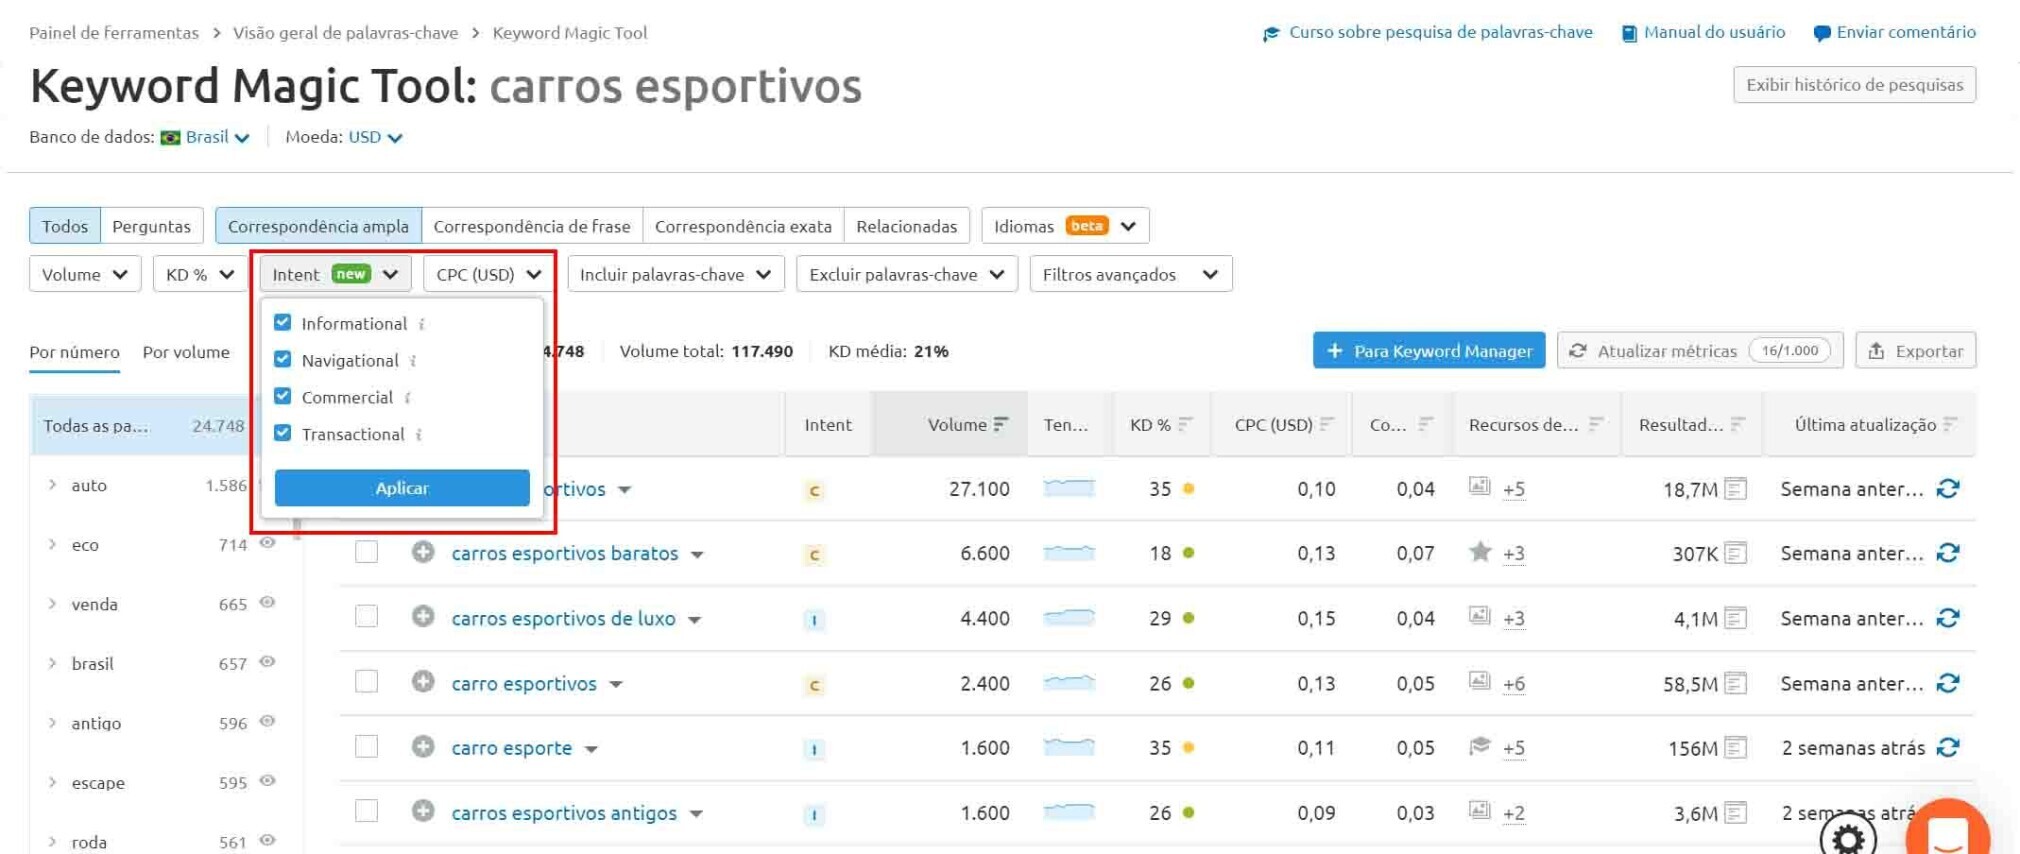
Task: Sort by Última atualização column icon
Action: coord(1950,425)
